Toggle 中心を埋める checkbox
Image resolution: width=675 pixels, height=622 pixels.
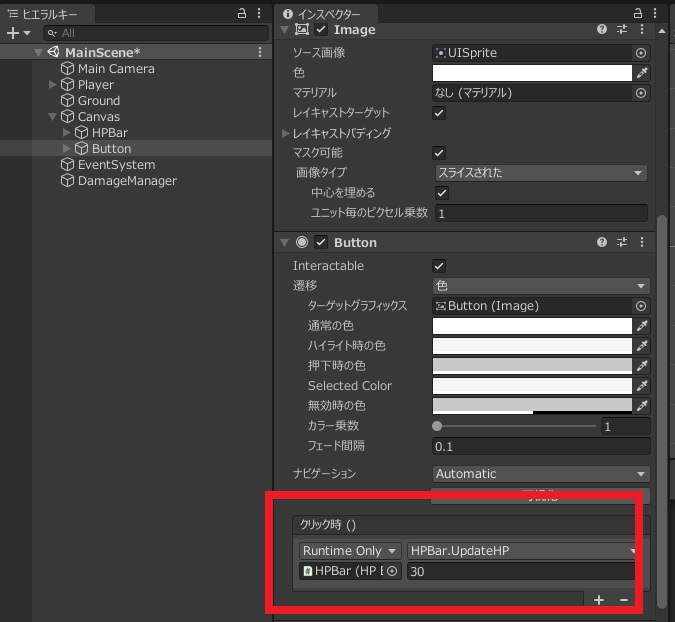[x=442, y=193]
